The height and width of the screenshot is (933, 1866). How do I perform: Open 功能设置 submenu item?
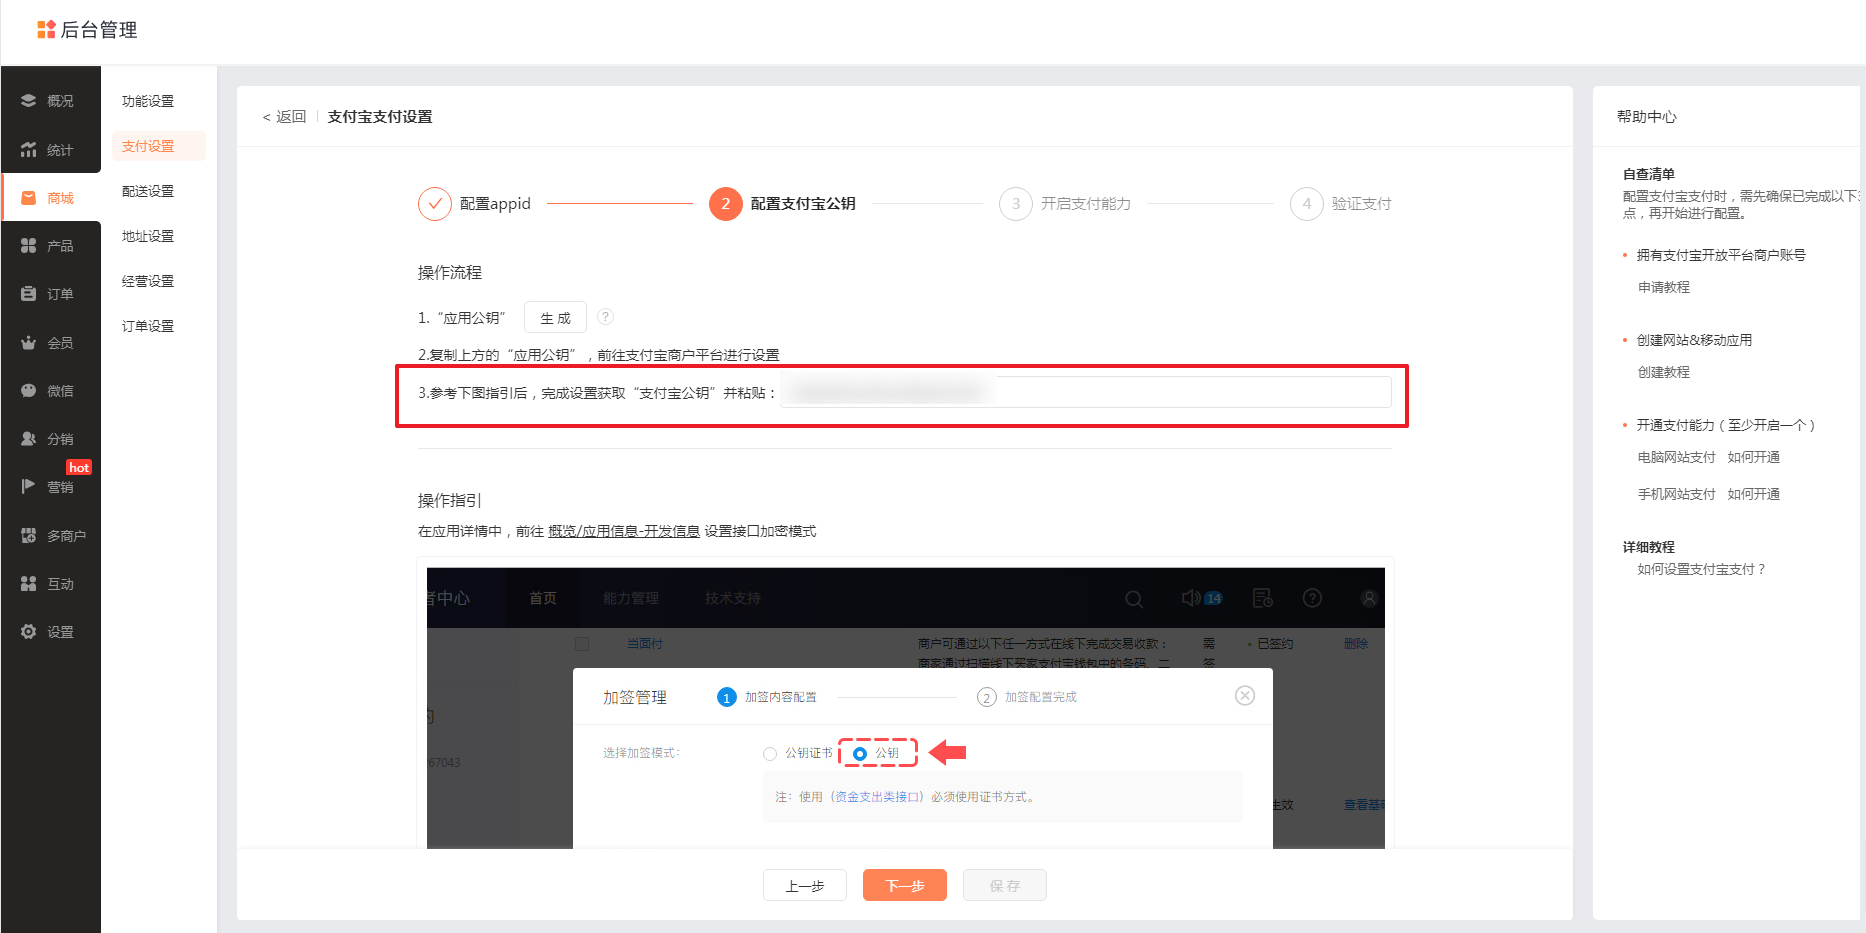(148, 101)
